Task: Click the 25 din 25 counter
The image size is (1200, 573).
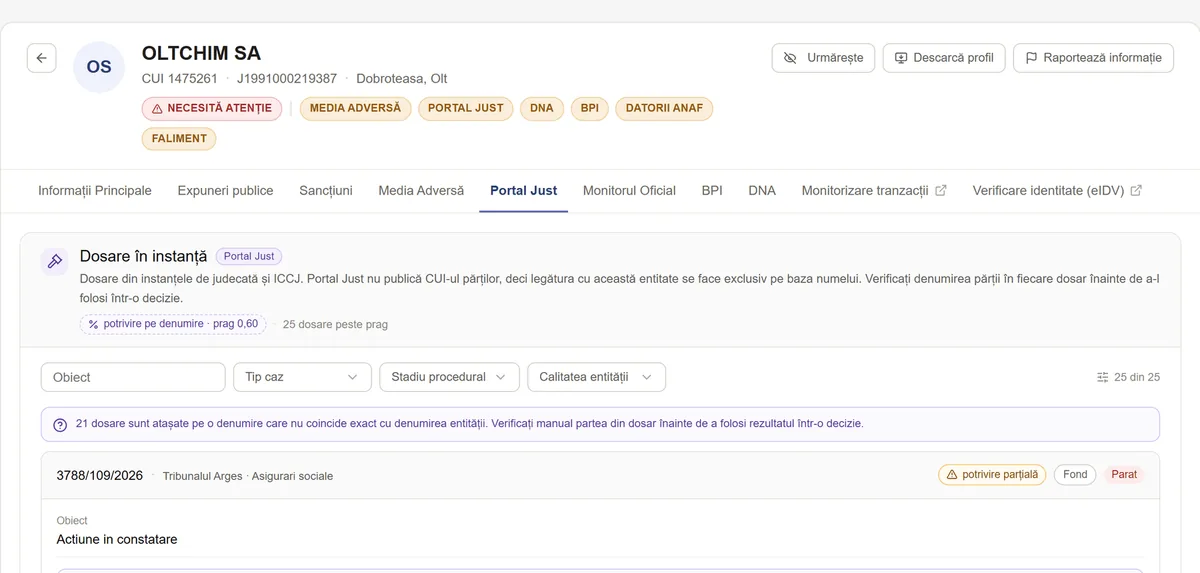Action: point(1137,377)
